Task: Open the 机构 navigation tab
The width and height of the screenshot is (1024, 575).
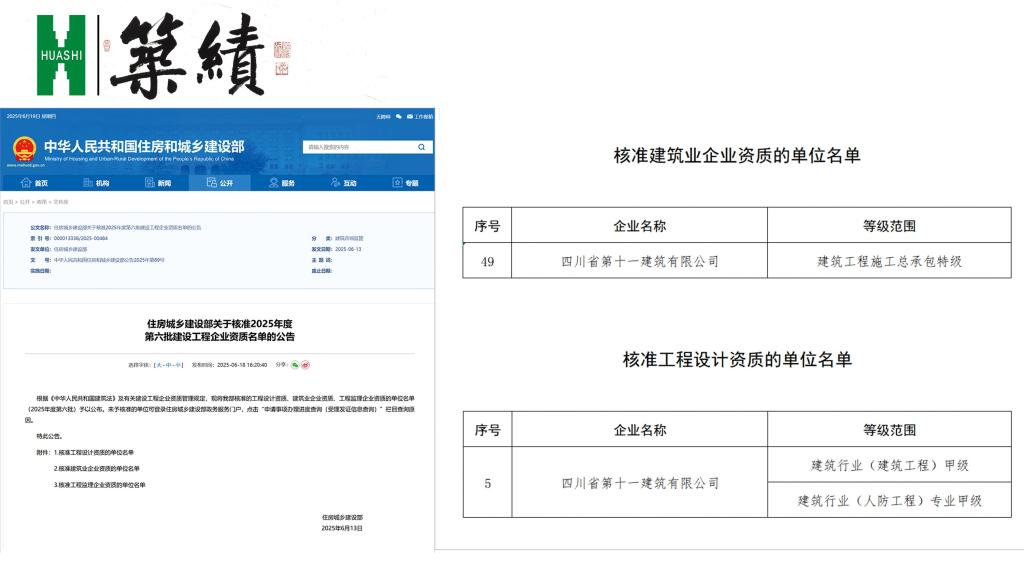Action: click(x=96, y=183)
